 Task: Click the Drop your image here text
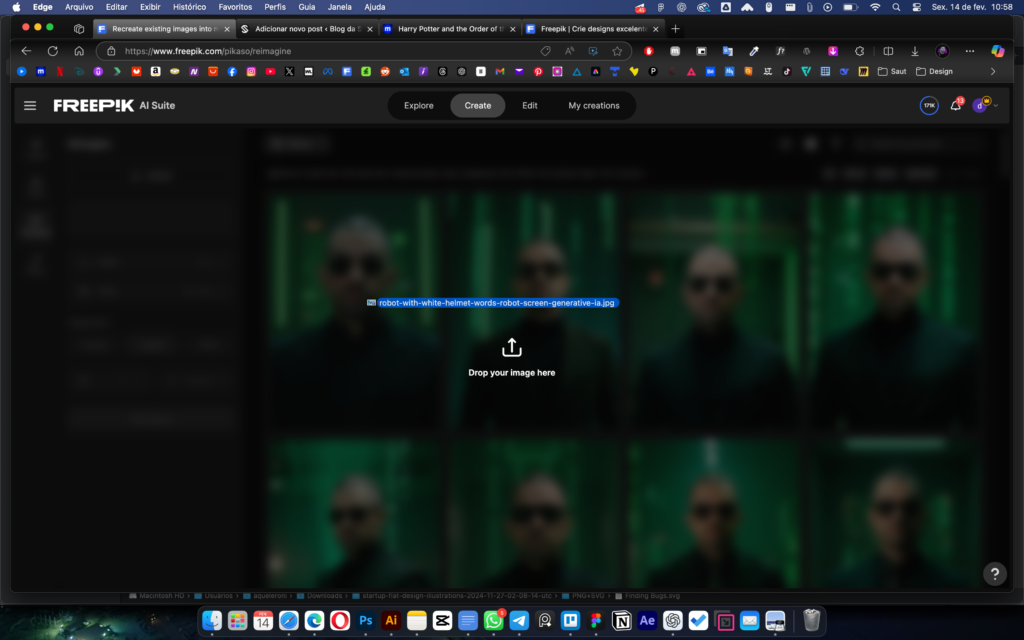pos(511,373)
